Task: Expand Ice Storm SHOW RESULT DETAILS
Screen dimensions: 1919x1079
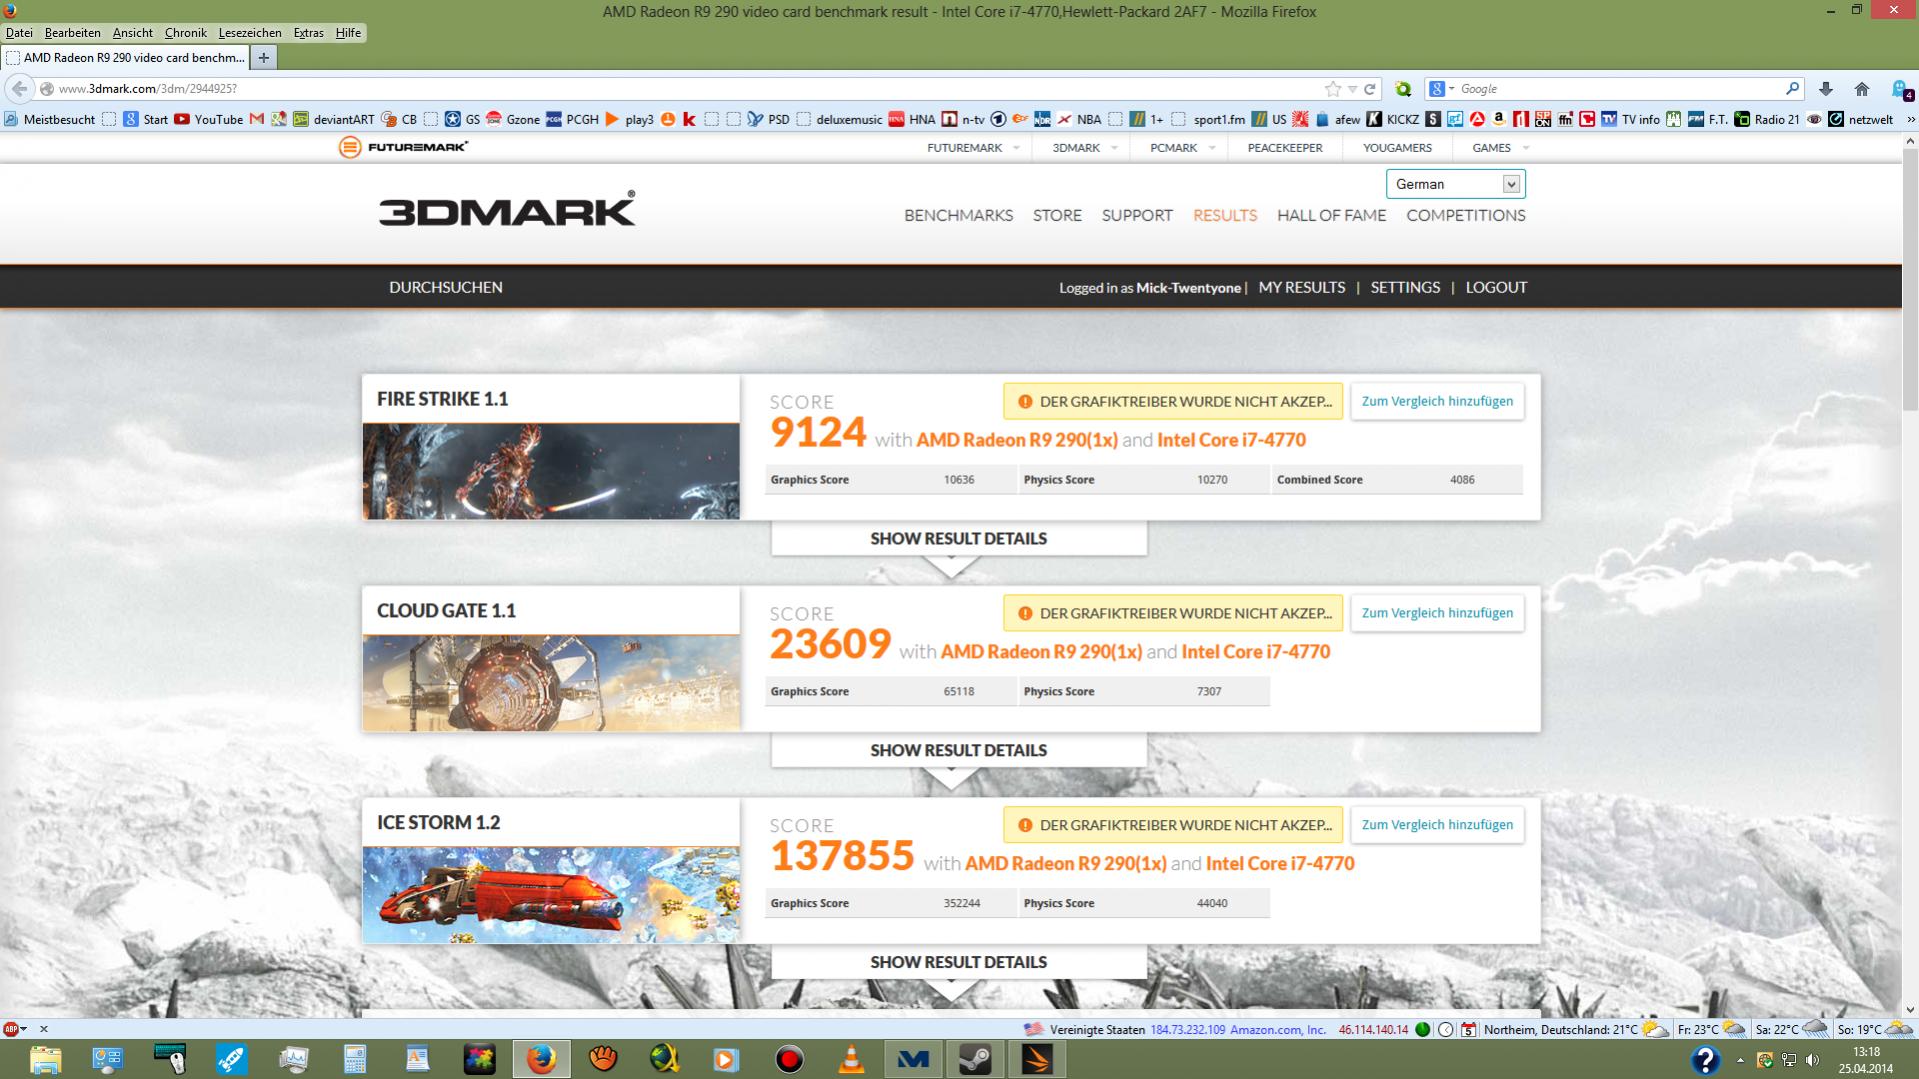Action: pos(958,962)
